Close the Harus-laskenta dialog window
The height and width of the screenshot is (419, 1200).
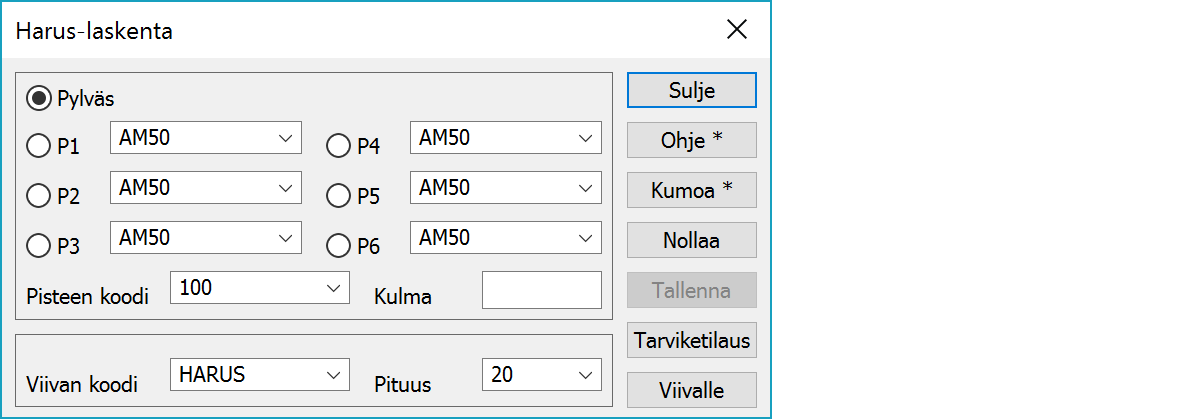click(737, 29)
